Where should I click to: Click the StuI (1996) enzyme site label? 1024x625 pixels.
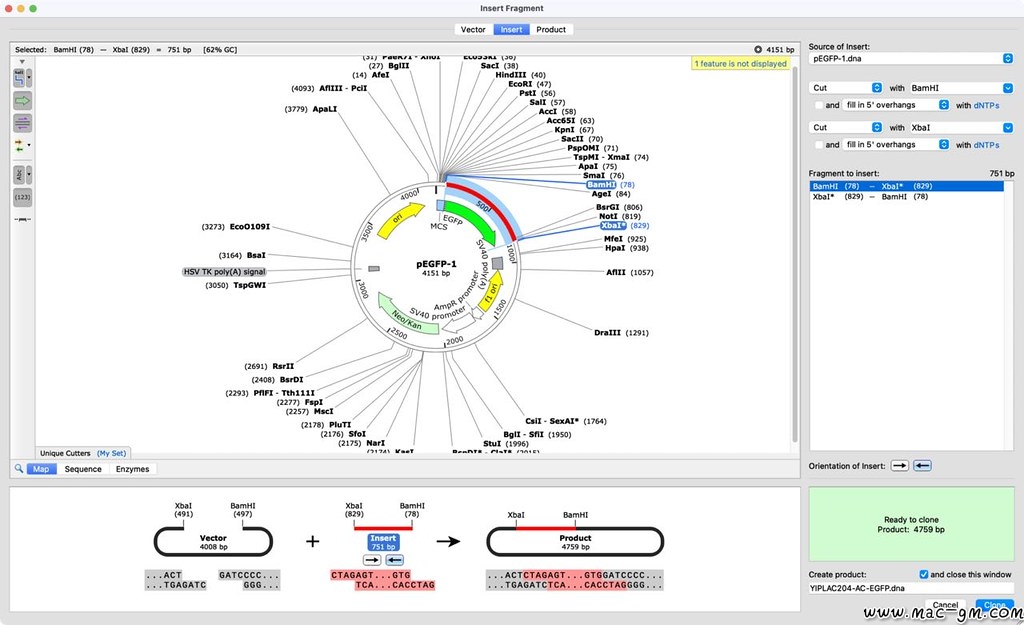pyautogui.click(x=505, y=443)
